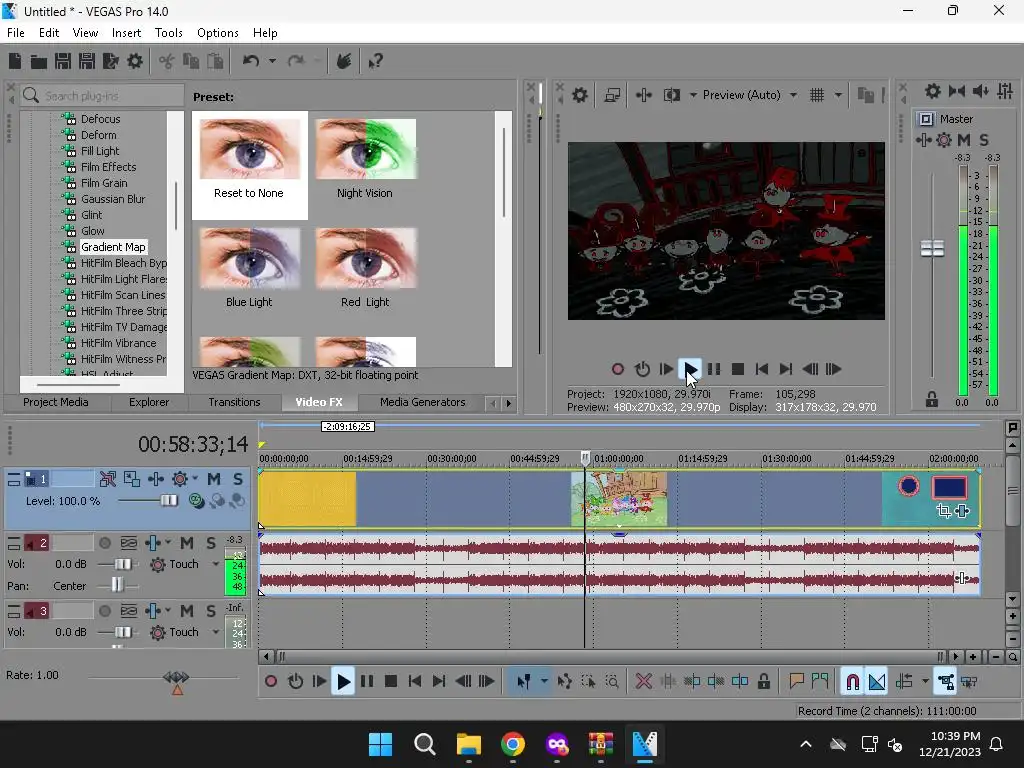Image resolution: width=1024 pixels, height=768 pixels.
Task: Click Stop in timeline transport bar
Action: point(391,682)
